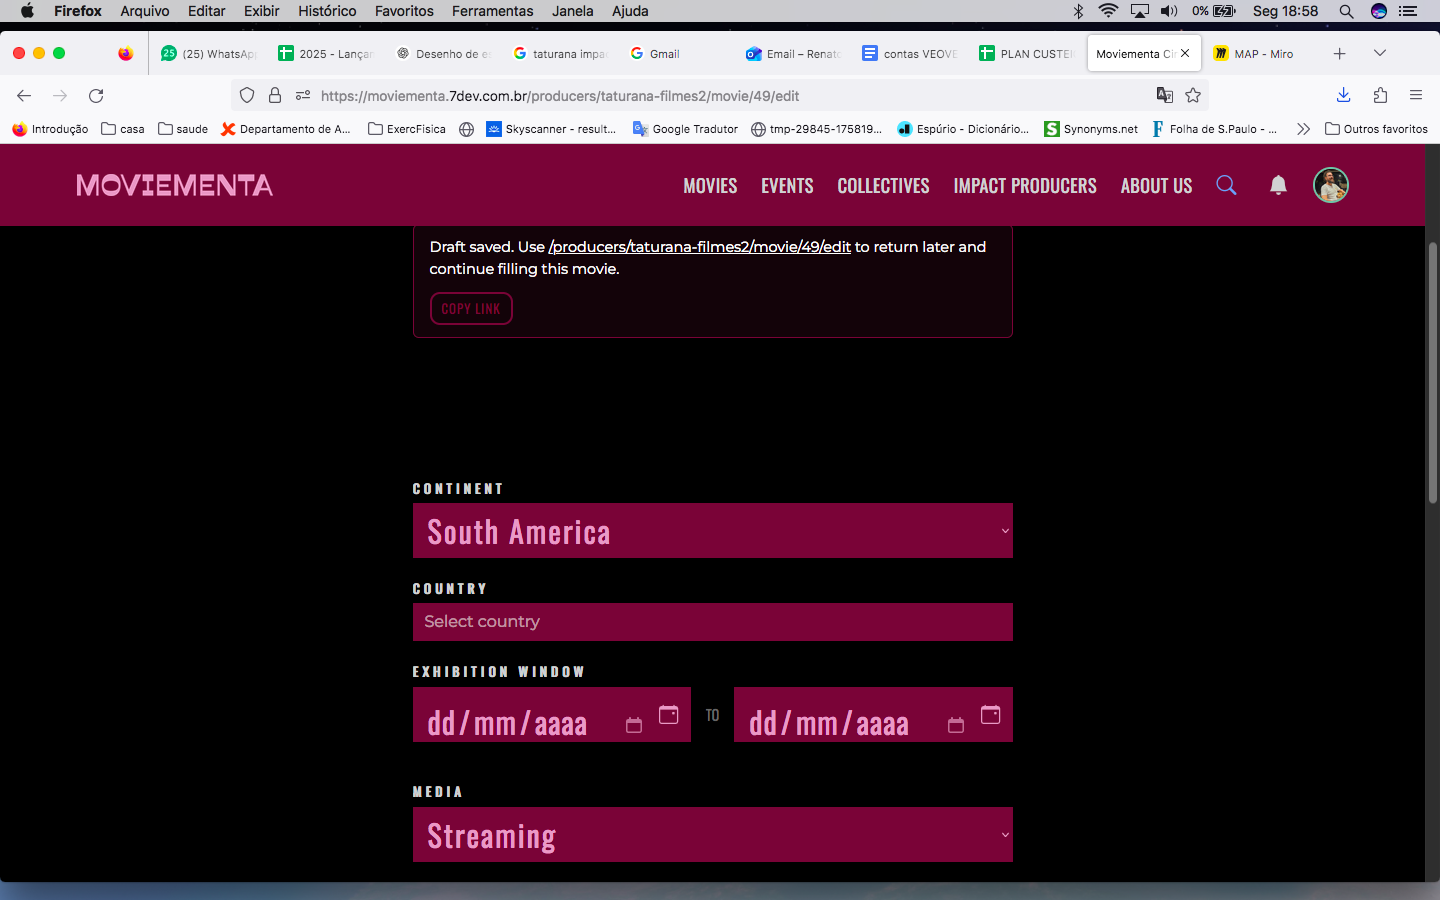Follow the draft movie edit link

click(x=699, y=247)
